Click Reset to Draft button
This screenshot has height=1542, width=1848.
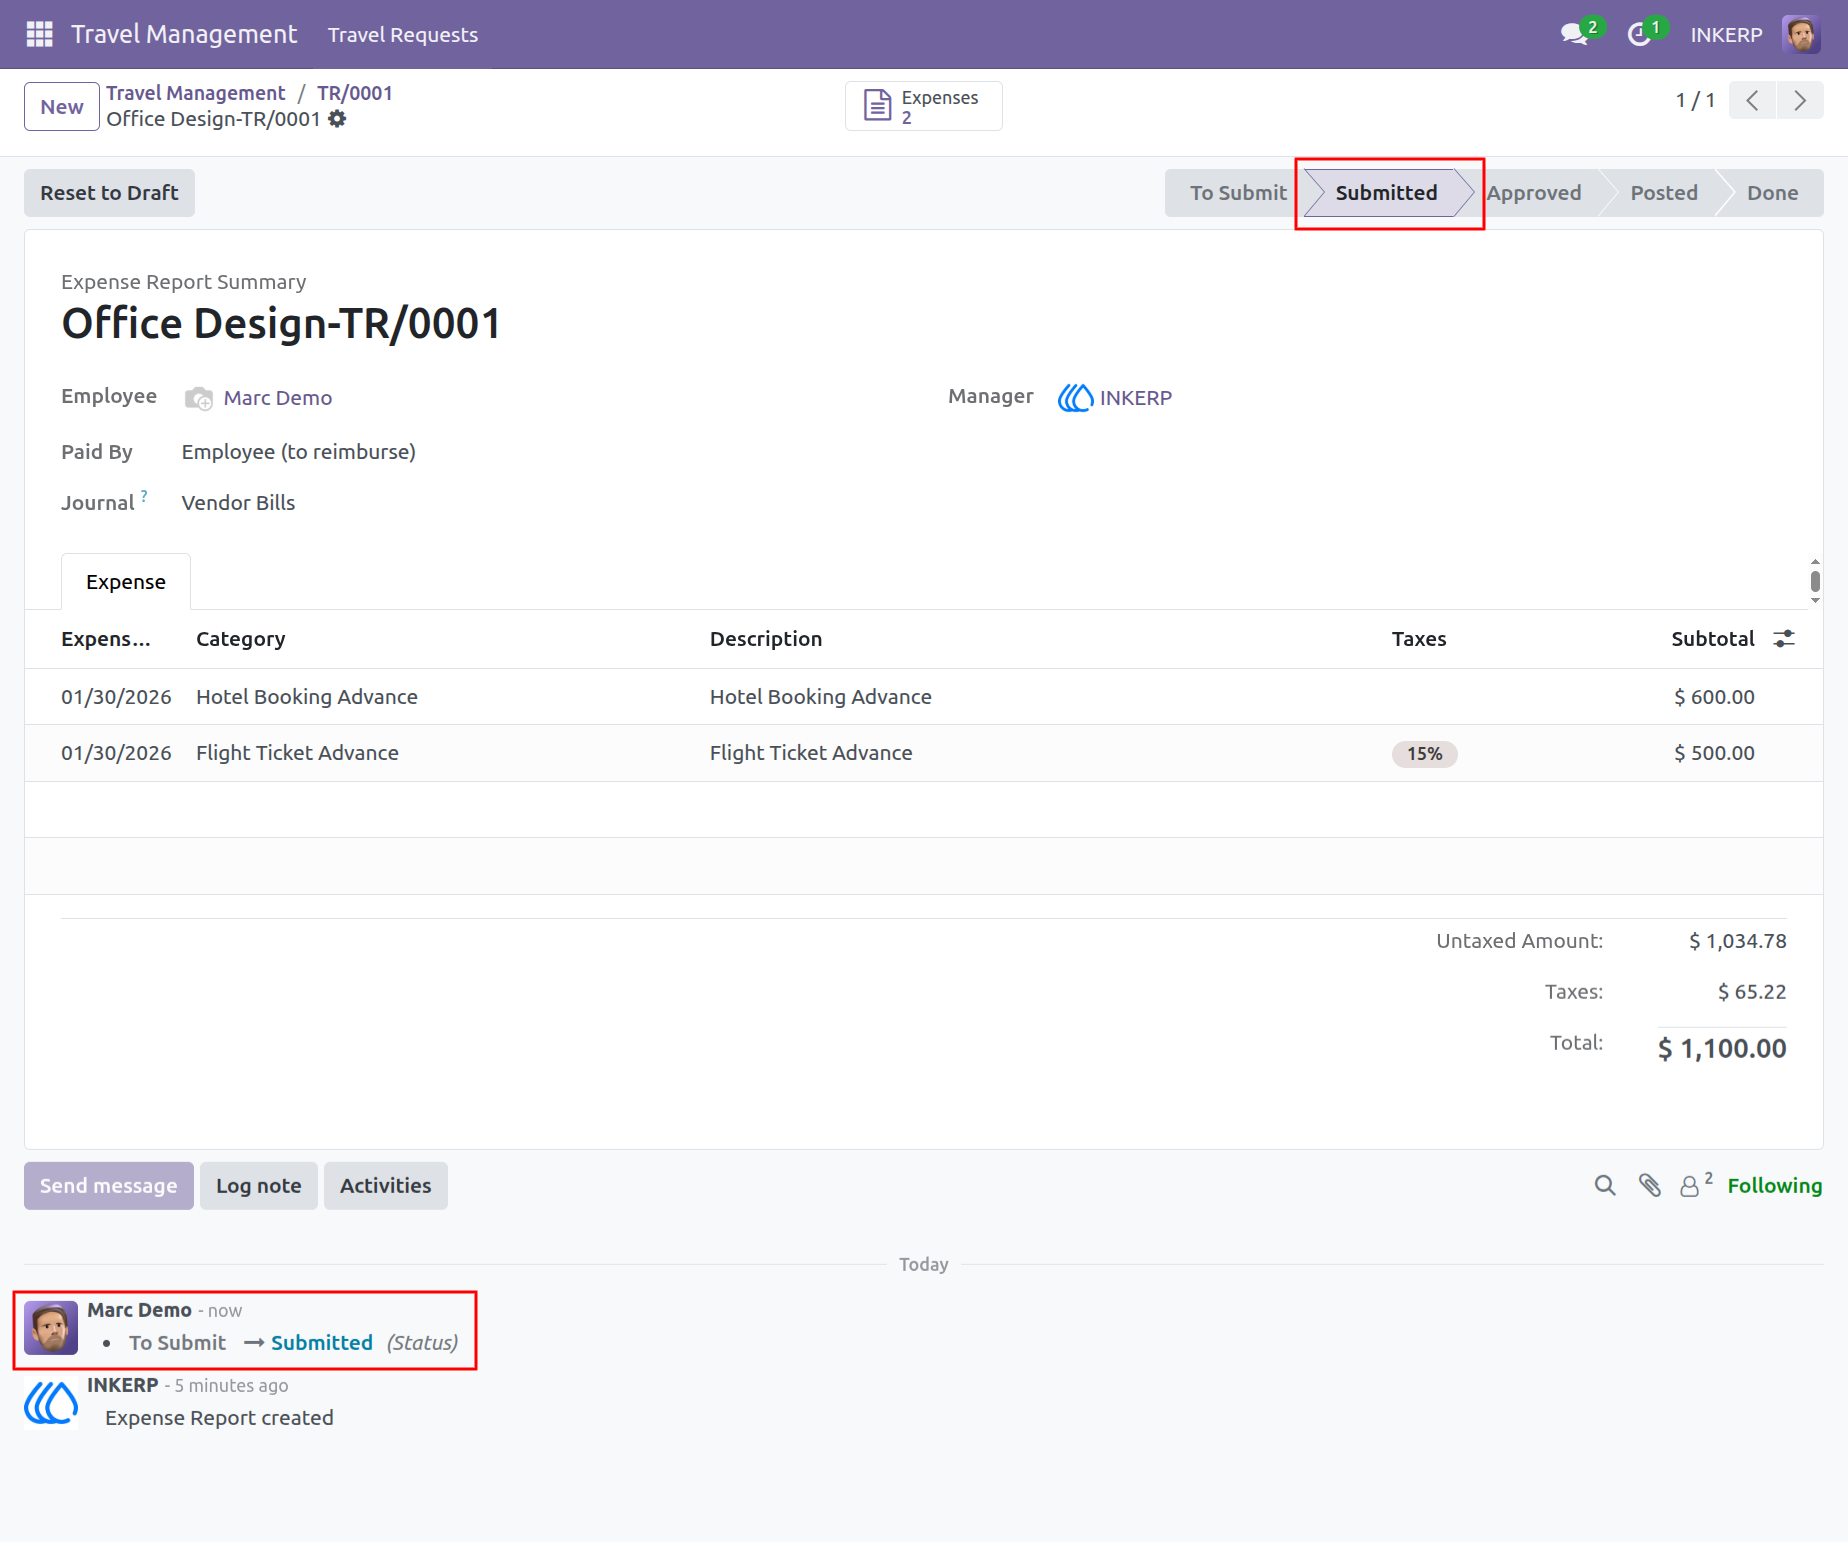tap(109, 193)
